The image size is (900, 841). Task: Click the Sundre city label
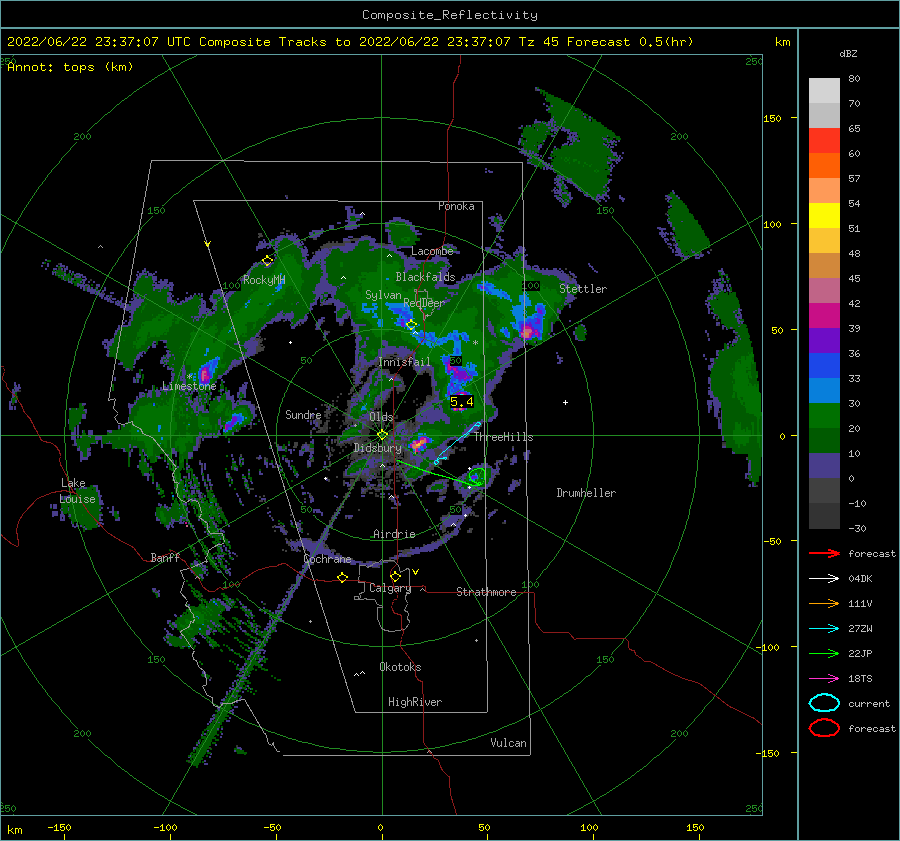[303, 414]
